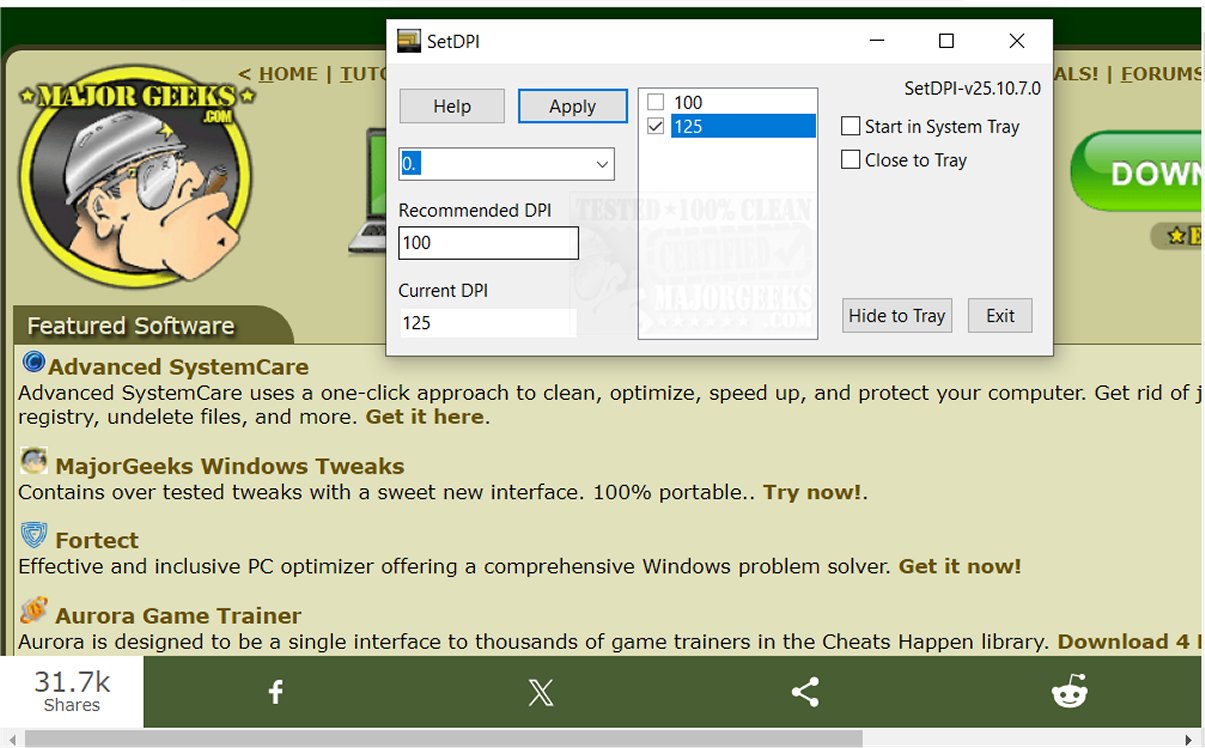The width and height of the screenshot is (1205, 748).
Task: Click the 'Get it now!' link
Action: pos(960,566)
